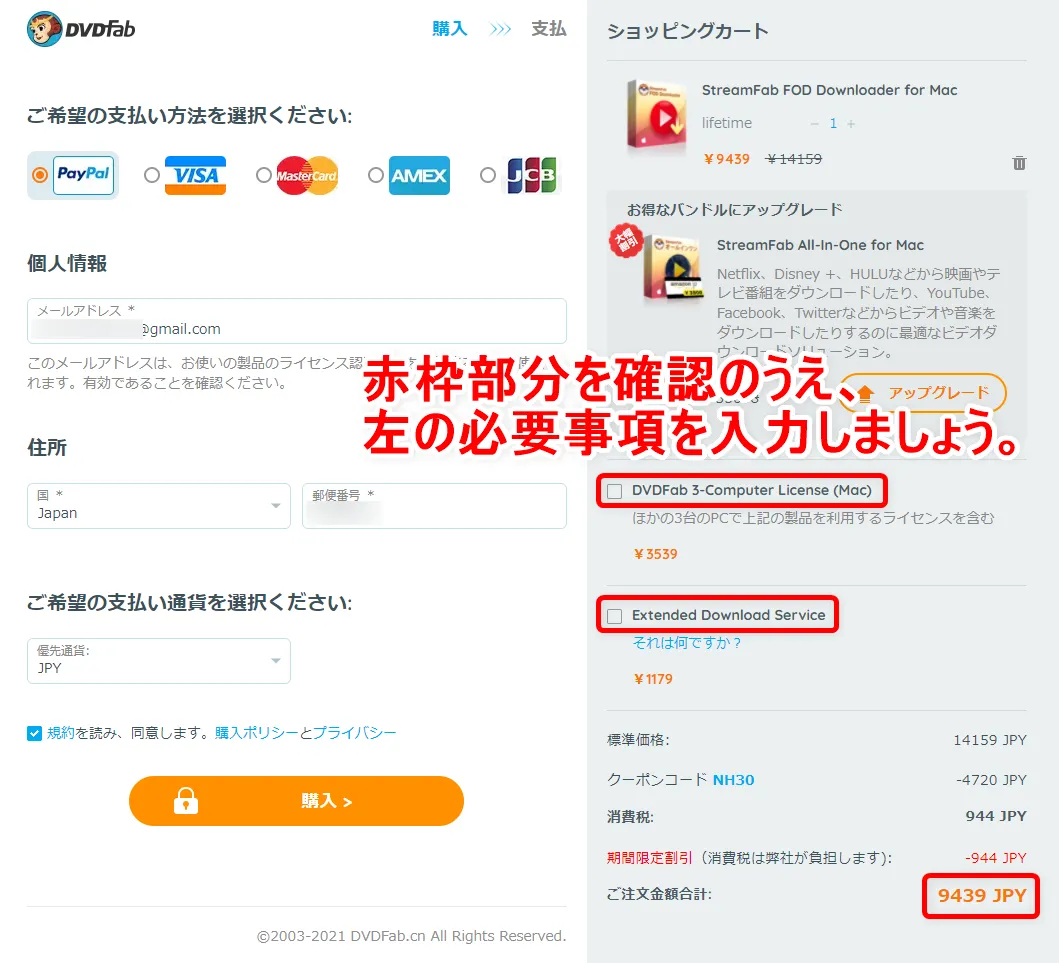Image resolution: width=1059 pixels, height=963 pixels.
Task: Click the postal code input field
Action: [434, 506]
